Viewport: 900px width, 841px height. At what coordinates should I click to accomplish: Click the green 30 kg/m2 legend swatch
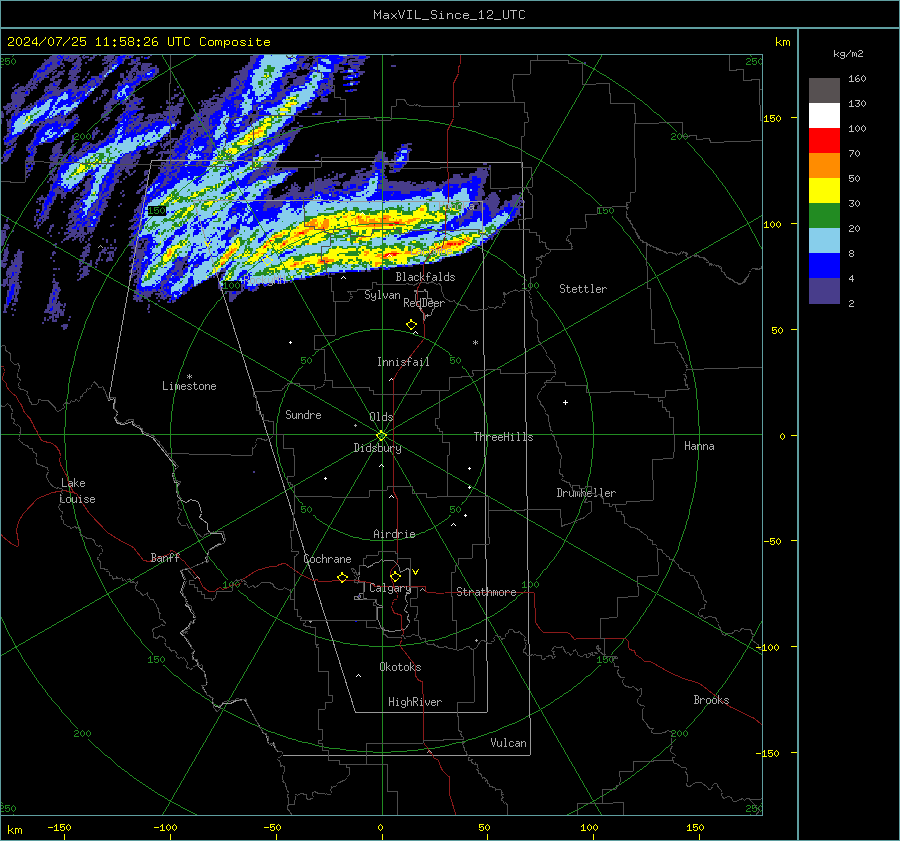tap(824, 216)
